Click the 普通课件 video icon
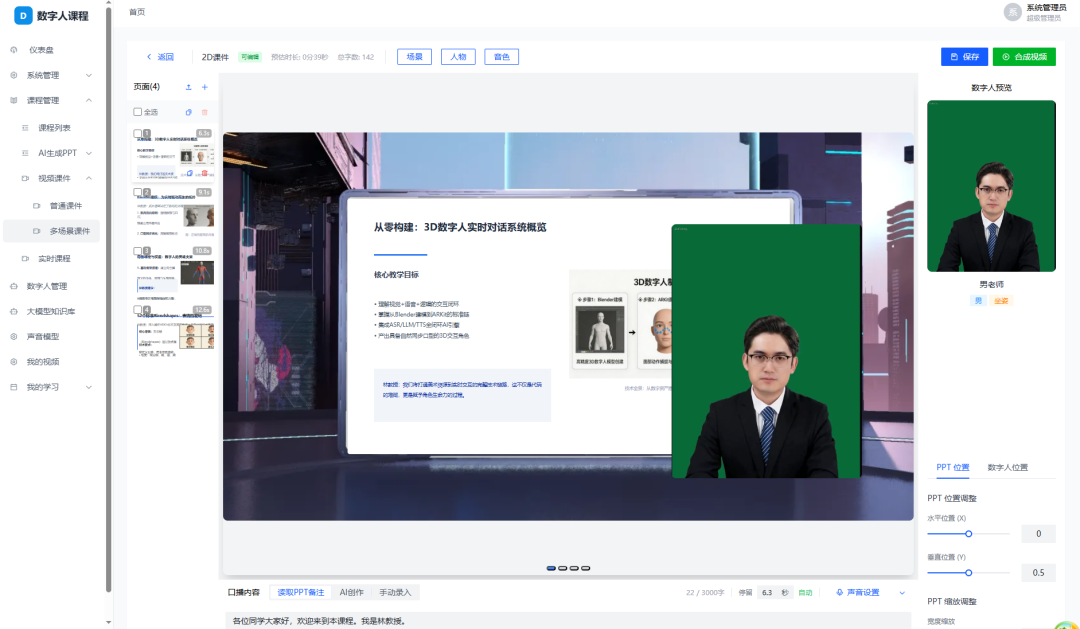 (x=37, y=205)
